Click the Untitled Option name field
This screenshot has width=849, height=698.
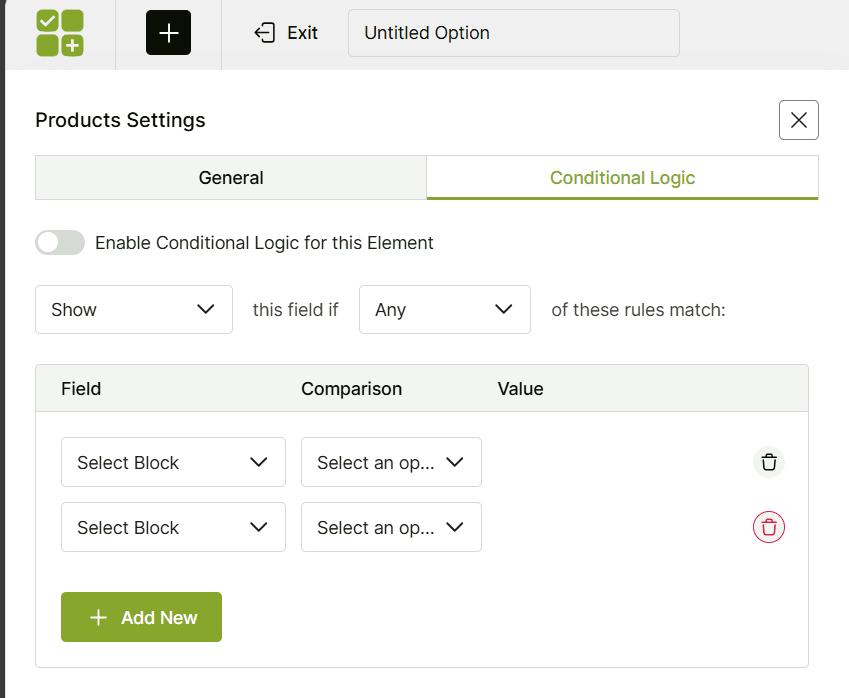(513, 33)
